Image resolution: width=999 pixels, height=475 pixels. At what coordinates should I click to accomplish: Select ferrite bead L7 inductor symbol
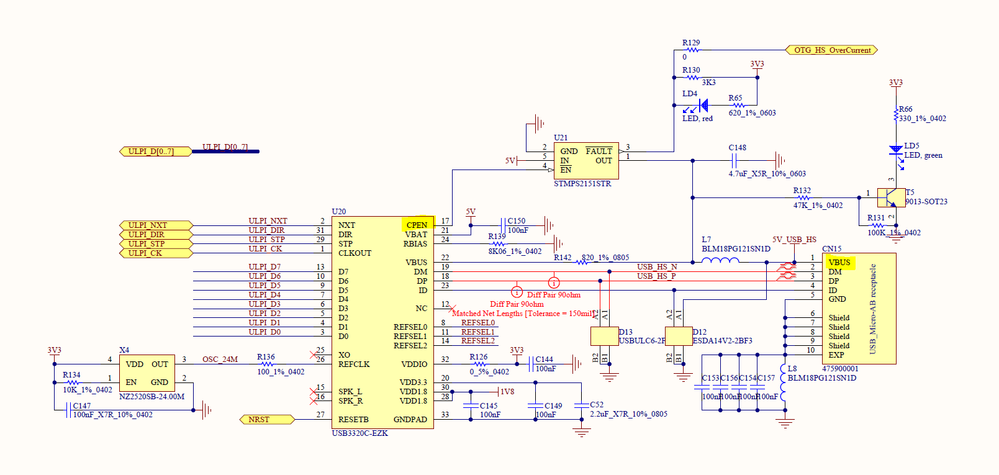[x=719, y=262]
